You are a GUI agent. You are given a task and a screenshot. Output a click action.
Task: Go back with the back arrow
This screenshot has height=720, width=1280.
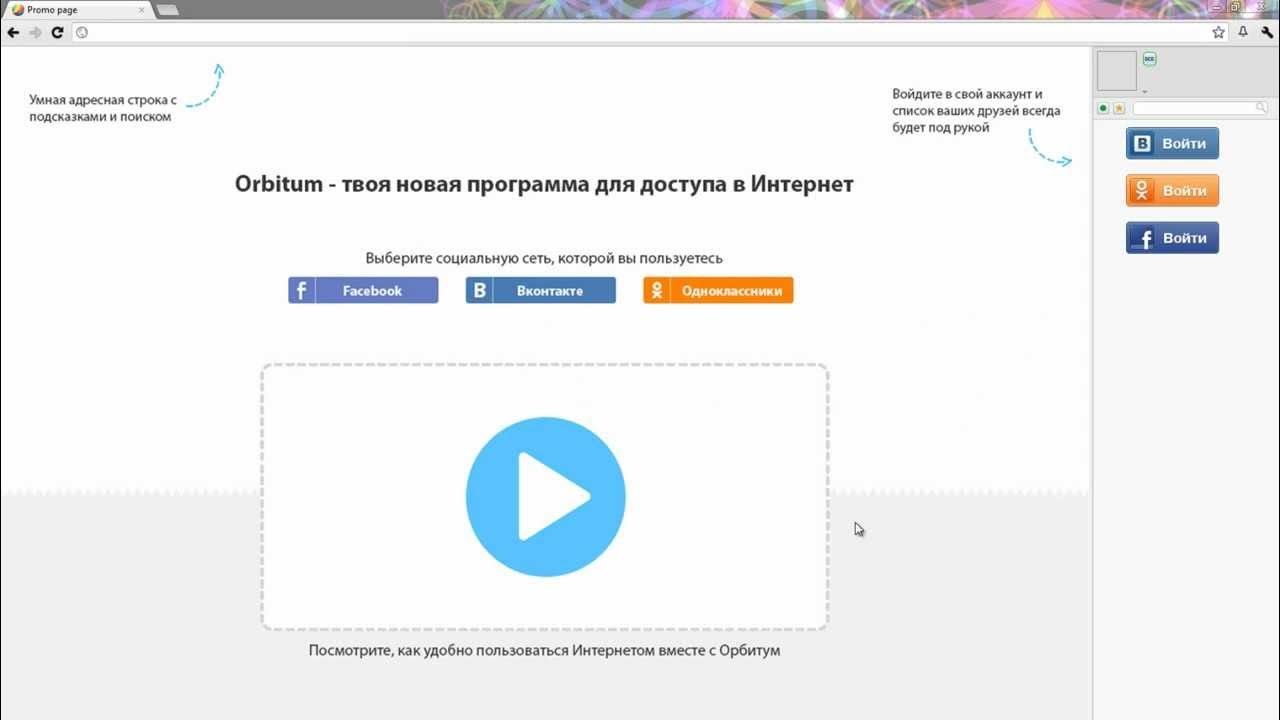[13, 32]
